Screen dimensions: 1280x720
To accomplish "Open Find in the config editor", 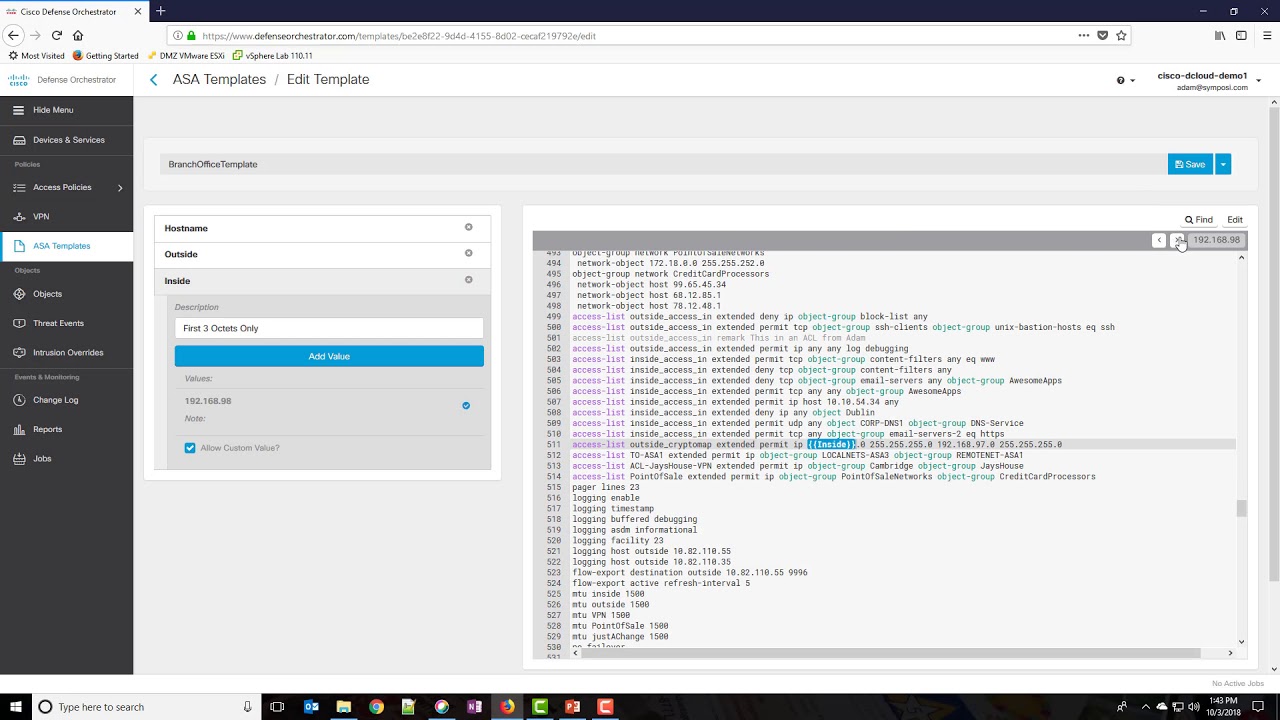I will point(1199,220).
